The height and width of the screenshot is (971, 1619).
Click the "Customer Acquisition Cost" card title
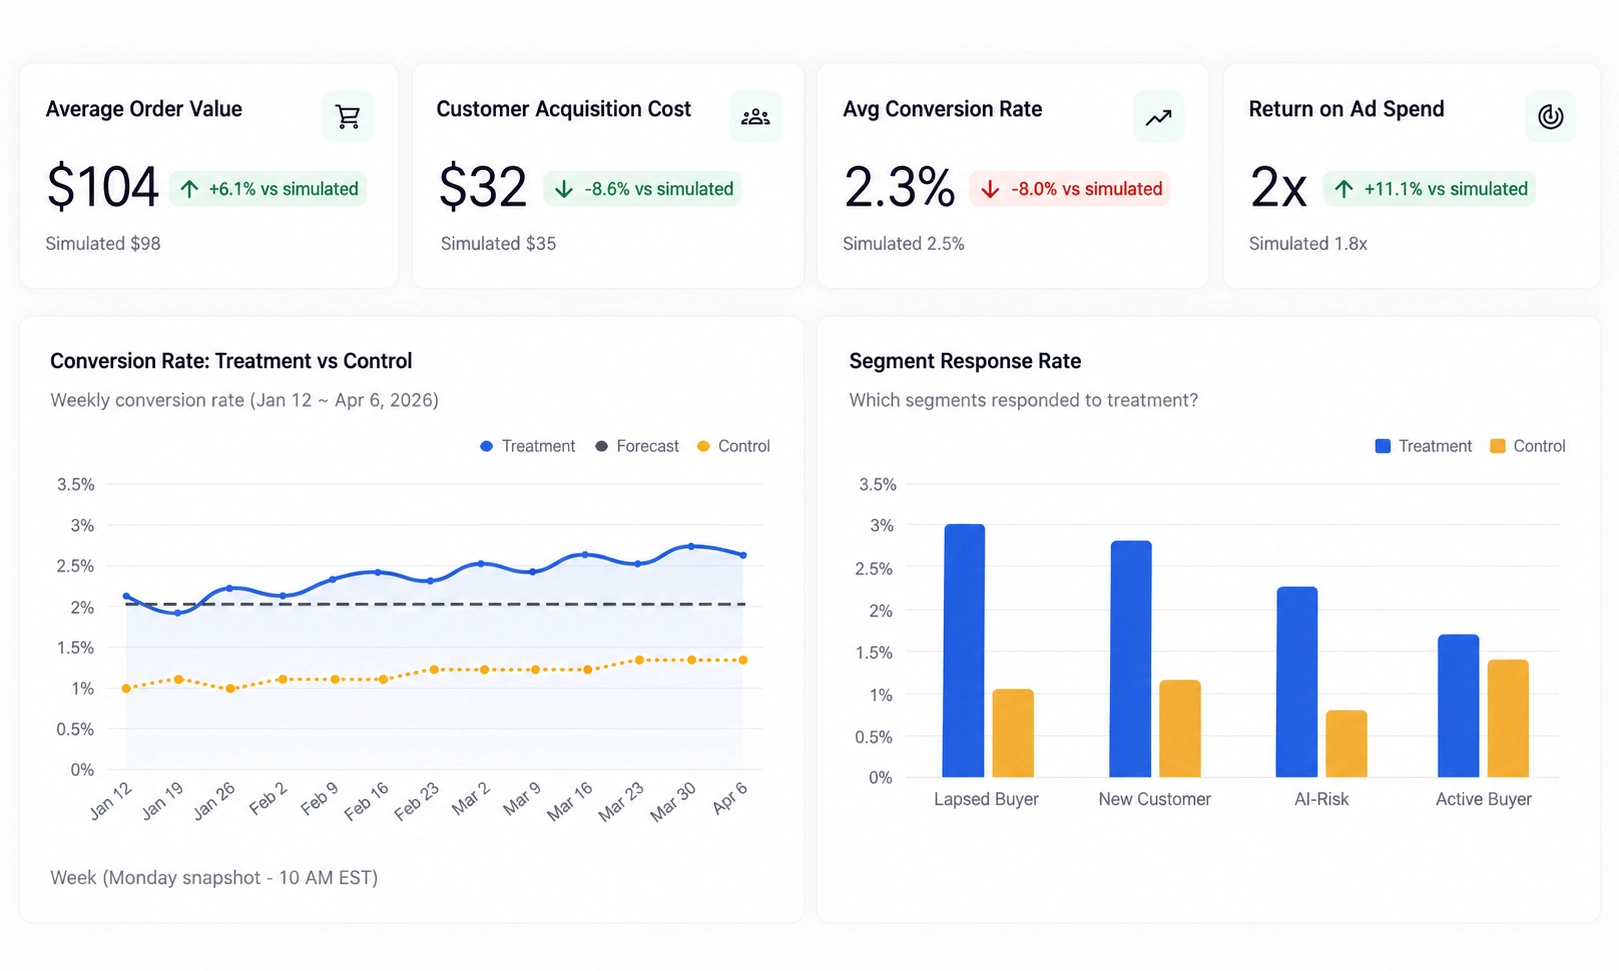[x=564, y=109]
